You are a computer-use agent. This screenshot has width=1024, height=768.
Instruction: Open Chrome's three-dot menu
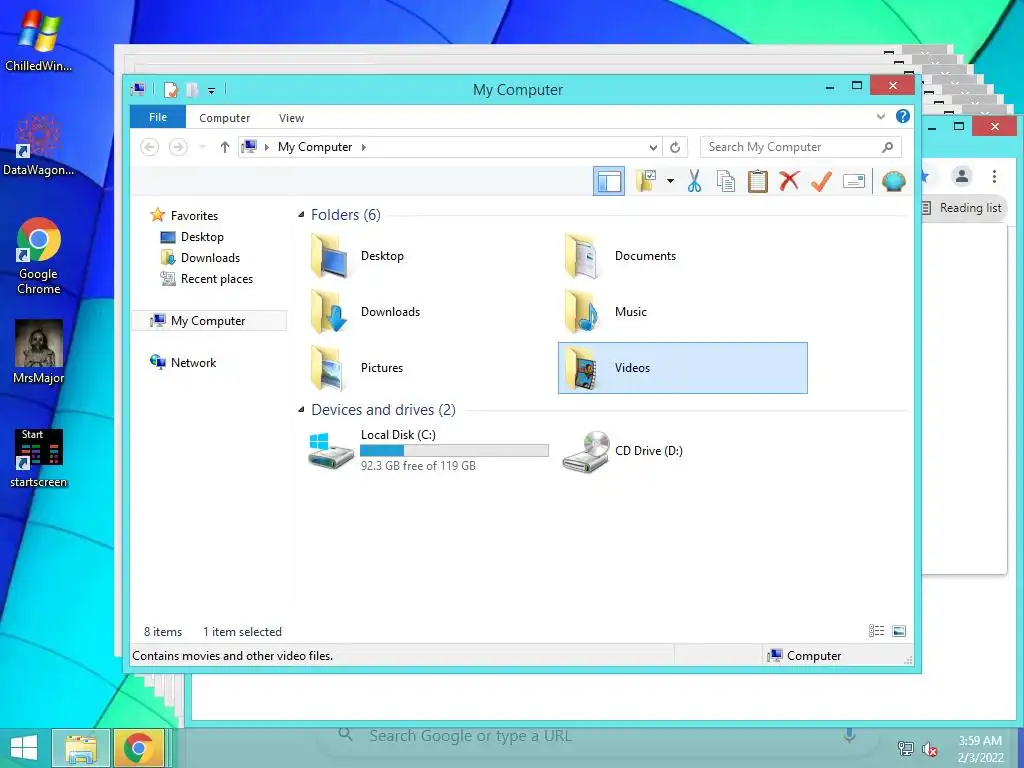point(994,176)
